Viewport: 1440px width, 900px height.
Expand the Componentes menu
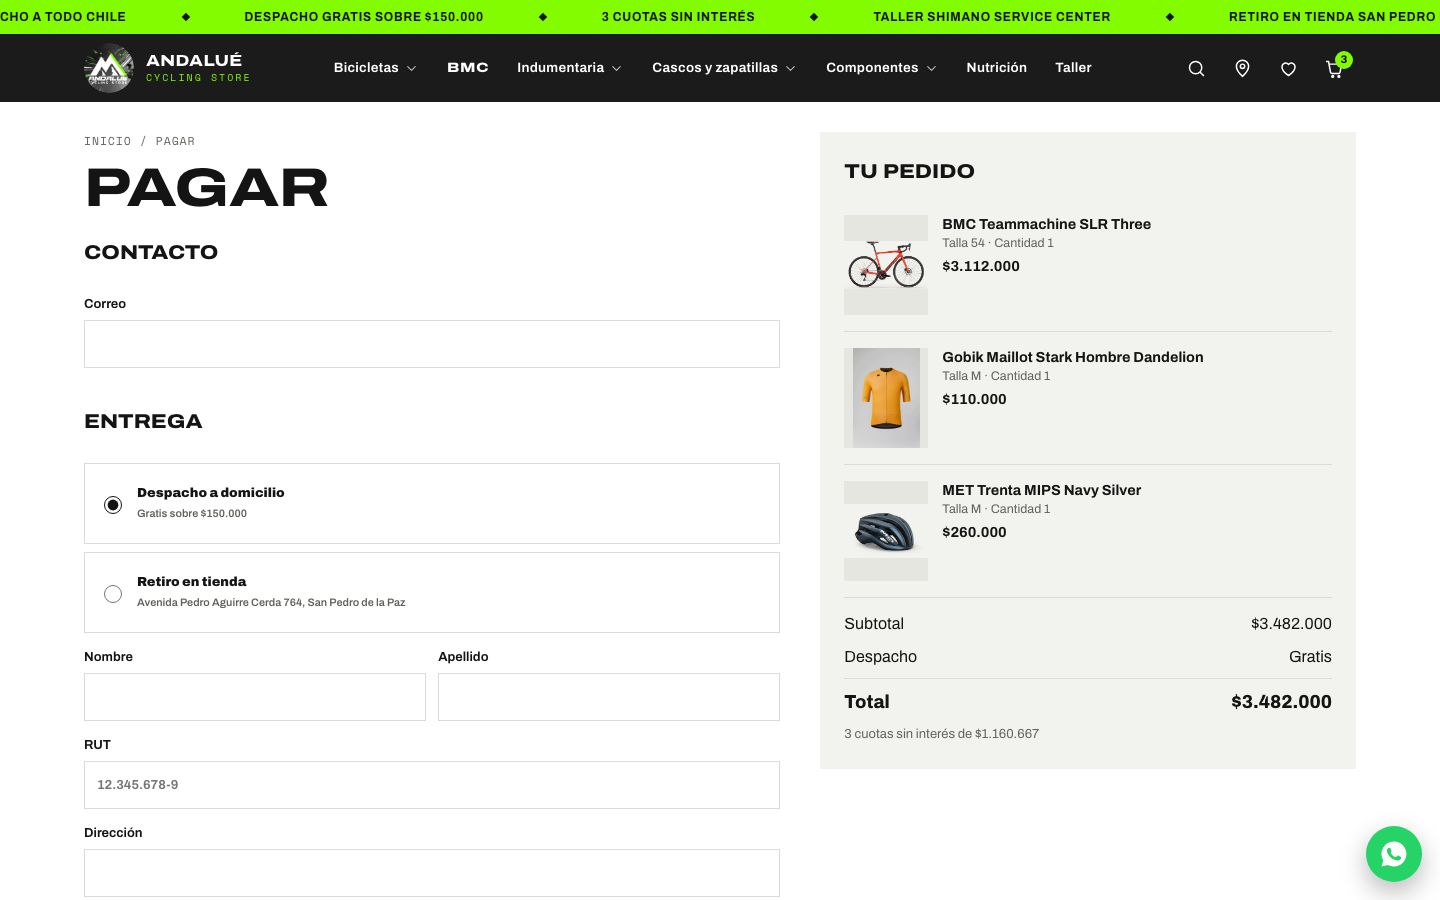(881, 68)
